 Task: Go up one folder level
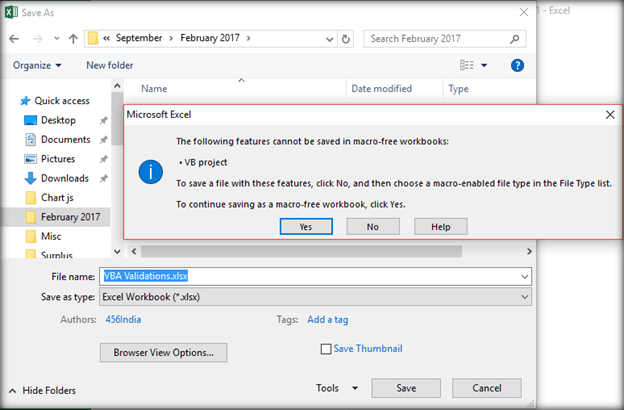73,39
